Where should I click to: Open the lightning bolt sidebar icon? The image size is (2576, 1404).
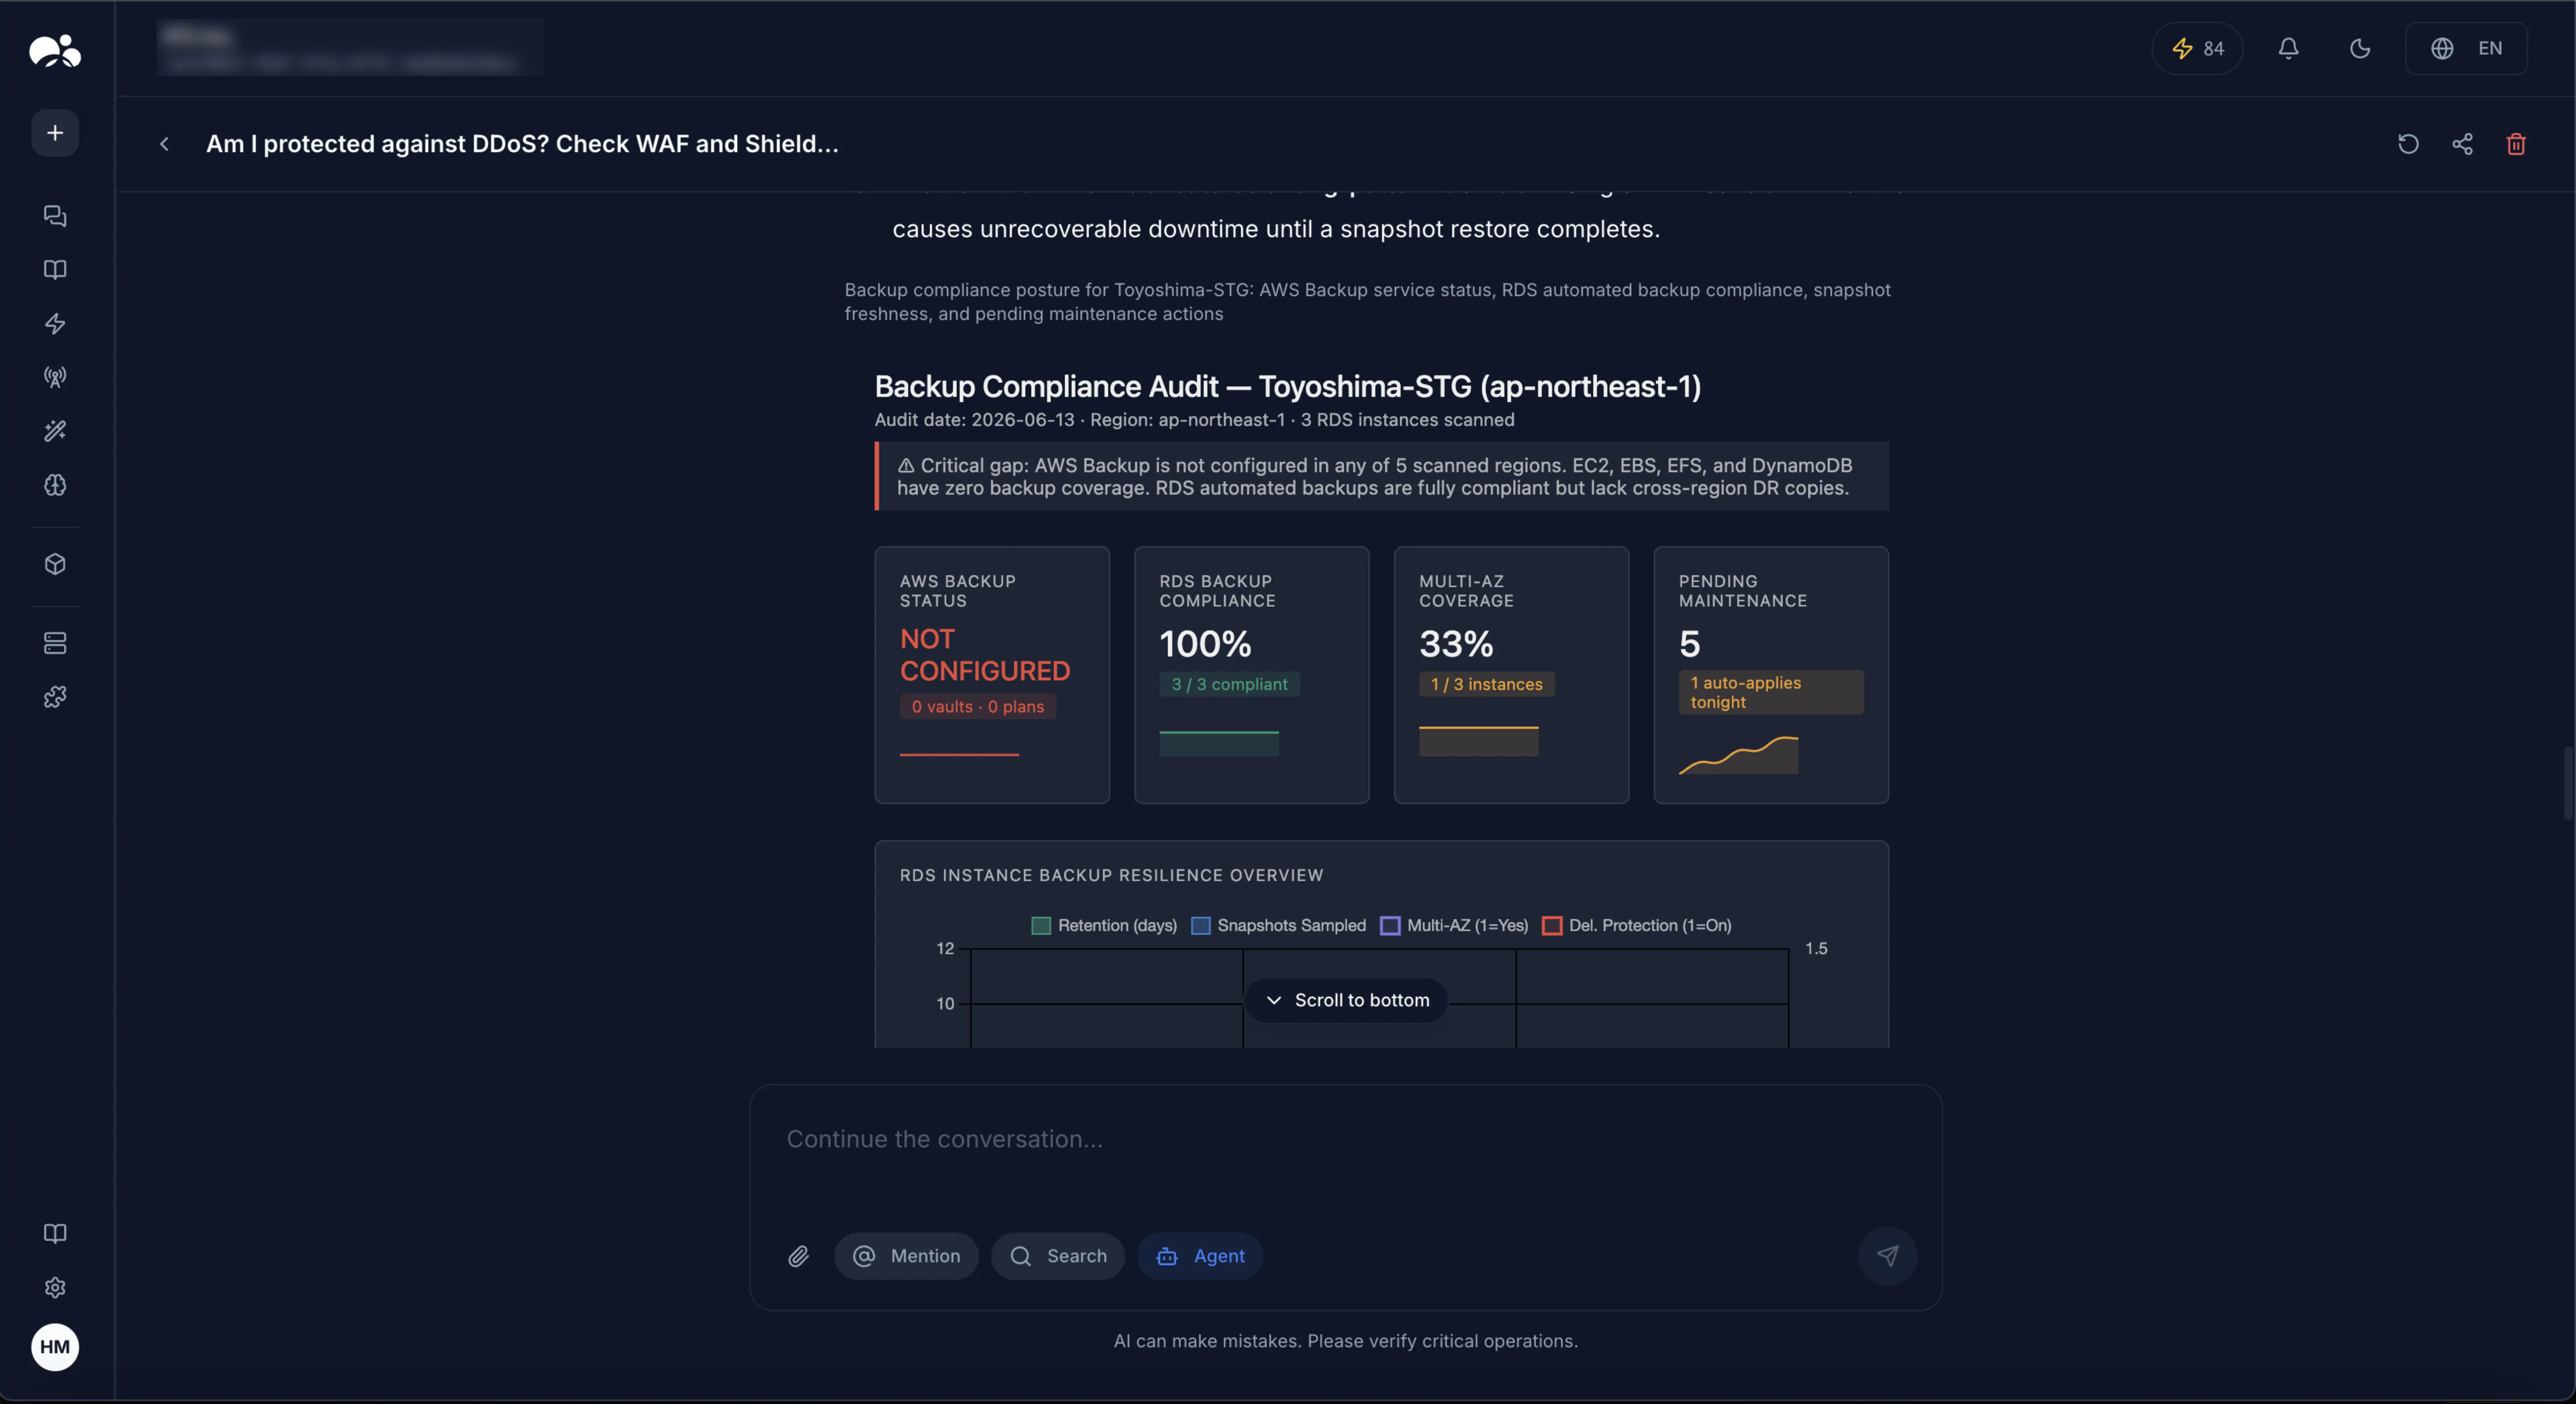[55, 324]
